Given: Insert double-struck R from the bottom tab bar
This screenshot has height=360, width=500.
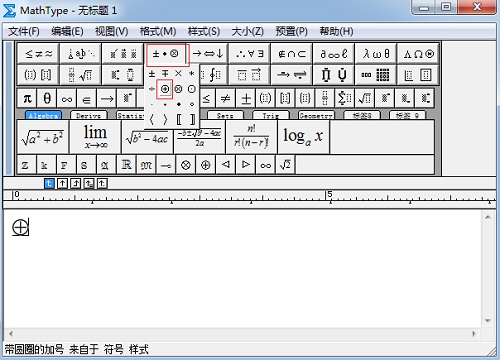Looking at the screenshot, I should (126, 165).
